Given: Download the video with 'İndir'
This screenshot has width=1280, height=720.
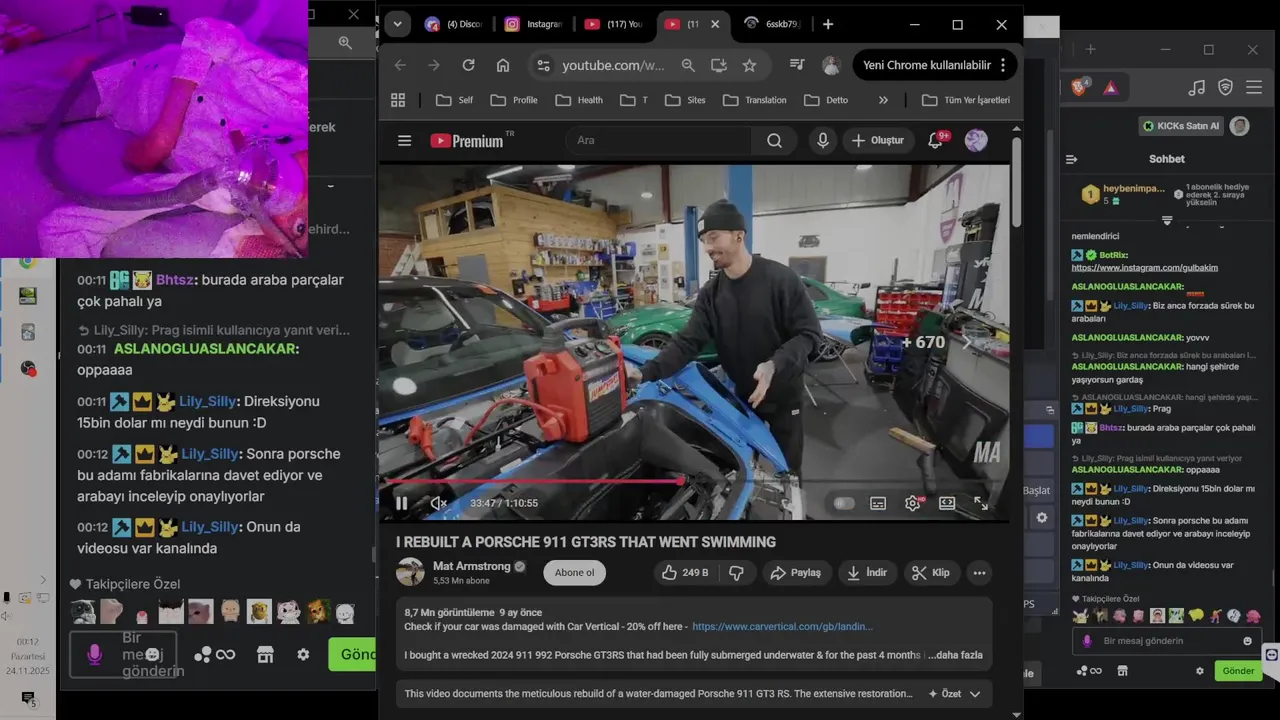Looking at the screenshot, I should 867,573.
